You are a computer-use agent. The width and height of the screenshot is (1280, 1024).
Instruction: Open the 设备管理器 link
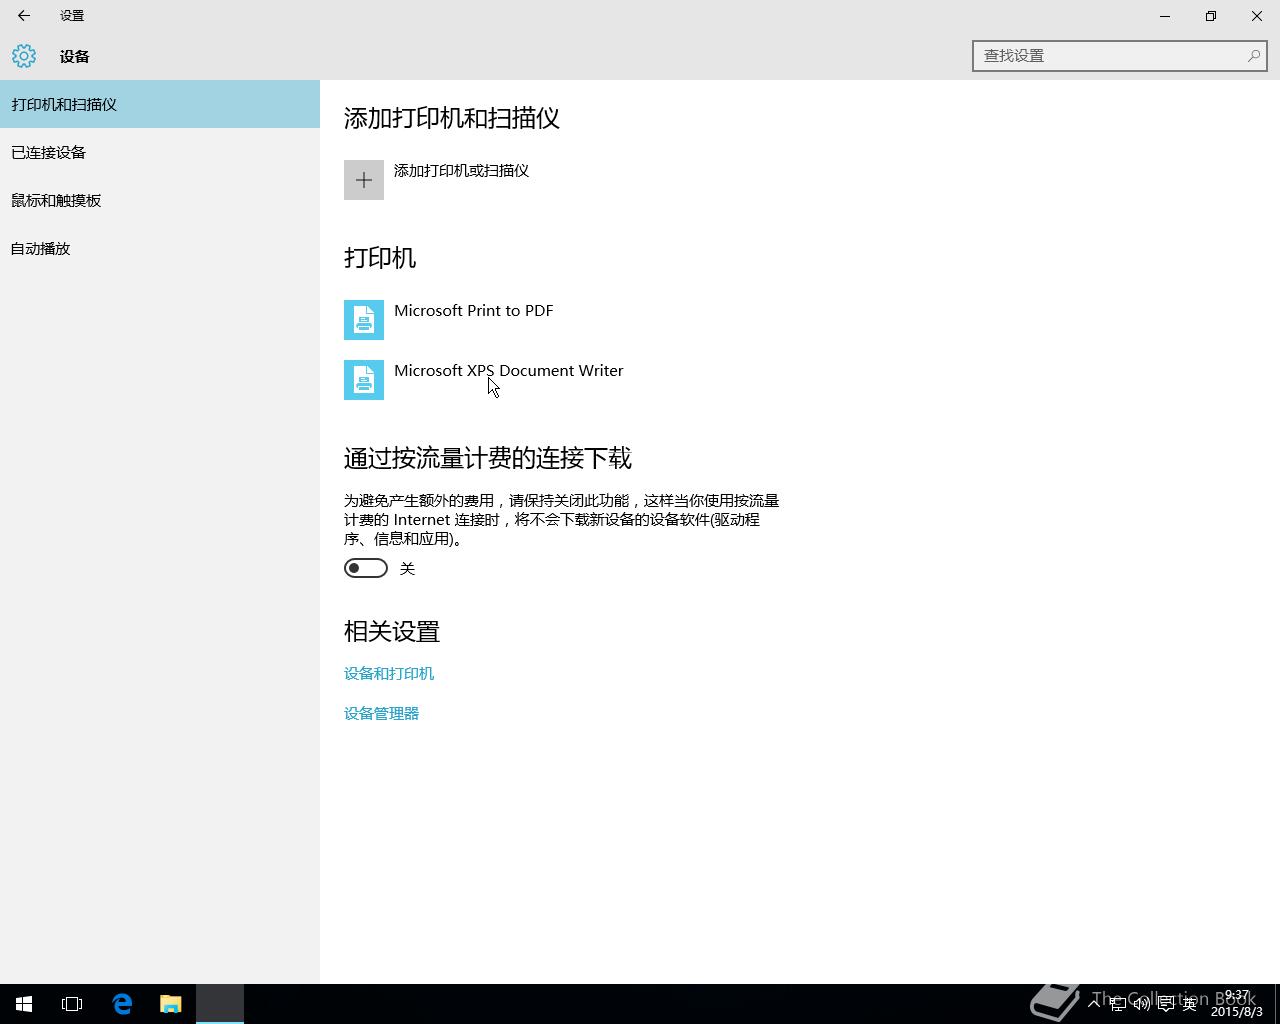381,713
